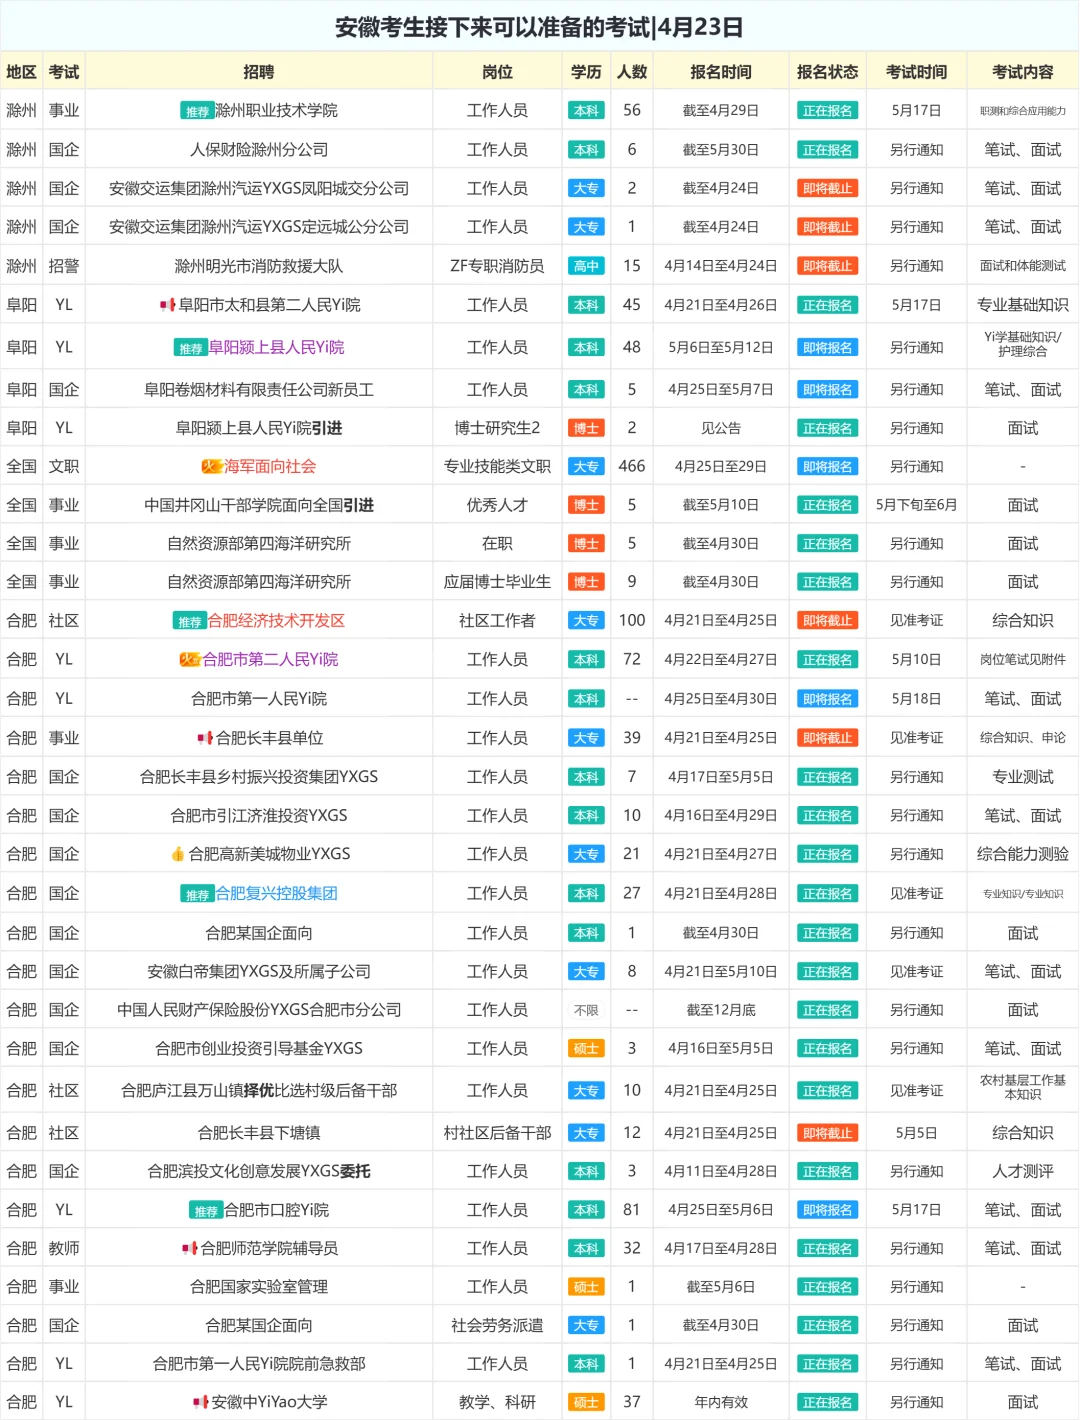Click the 即将截止 badge for 滁州明光市消防救援大队
This screenshot has height=1421, width=1080.
827,266
